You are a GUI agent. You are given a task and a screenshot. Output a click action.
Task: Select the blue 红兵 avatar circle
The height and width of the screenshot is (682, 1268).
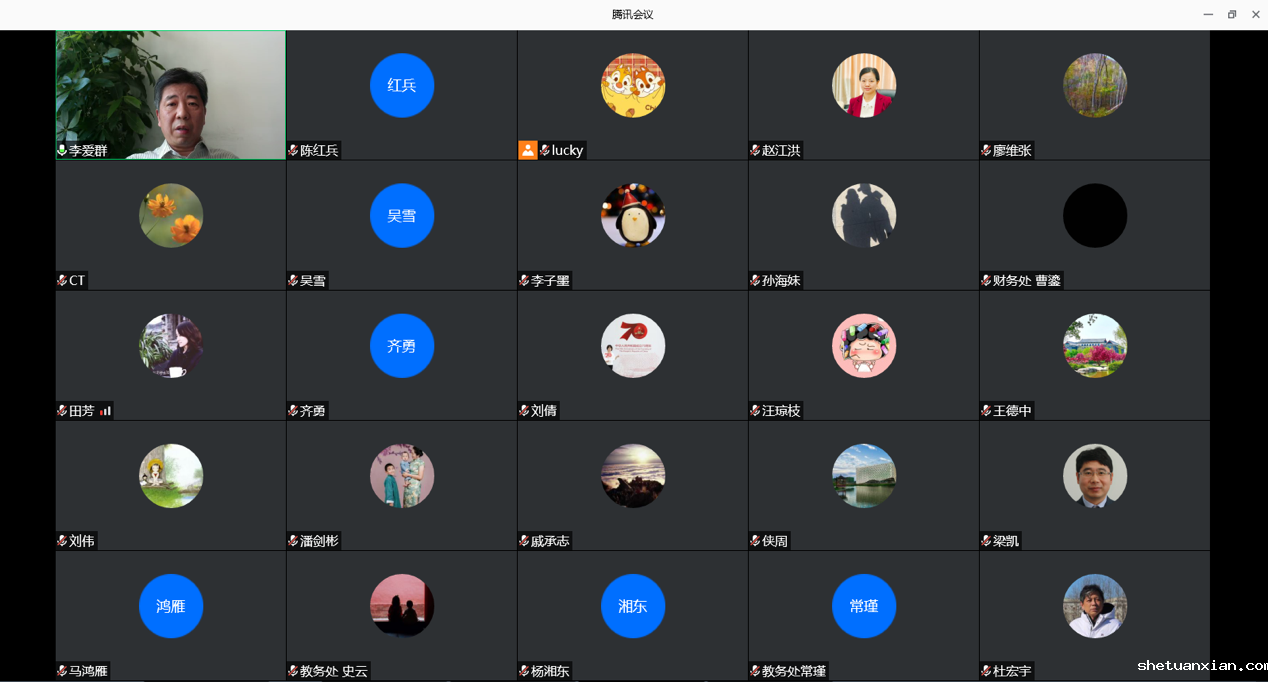pos(402,86)
